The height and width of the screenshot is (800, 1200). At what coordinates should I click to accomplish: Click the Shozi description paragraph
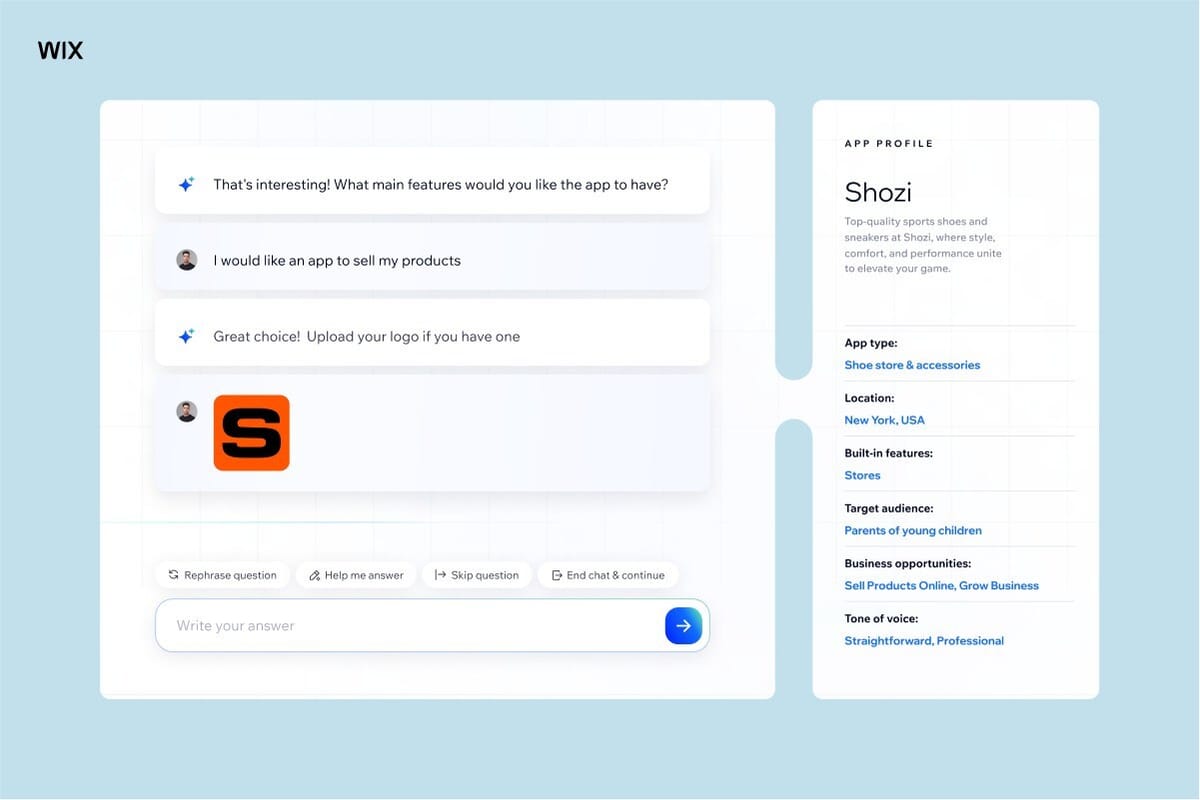click(923, 245)
